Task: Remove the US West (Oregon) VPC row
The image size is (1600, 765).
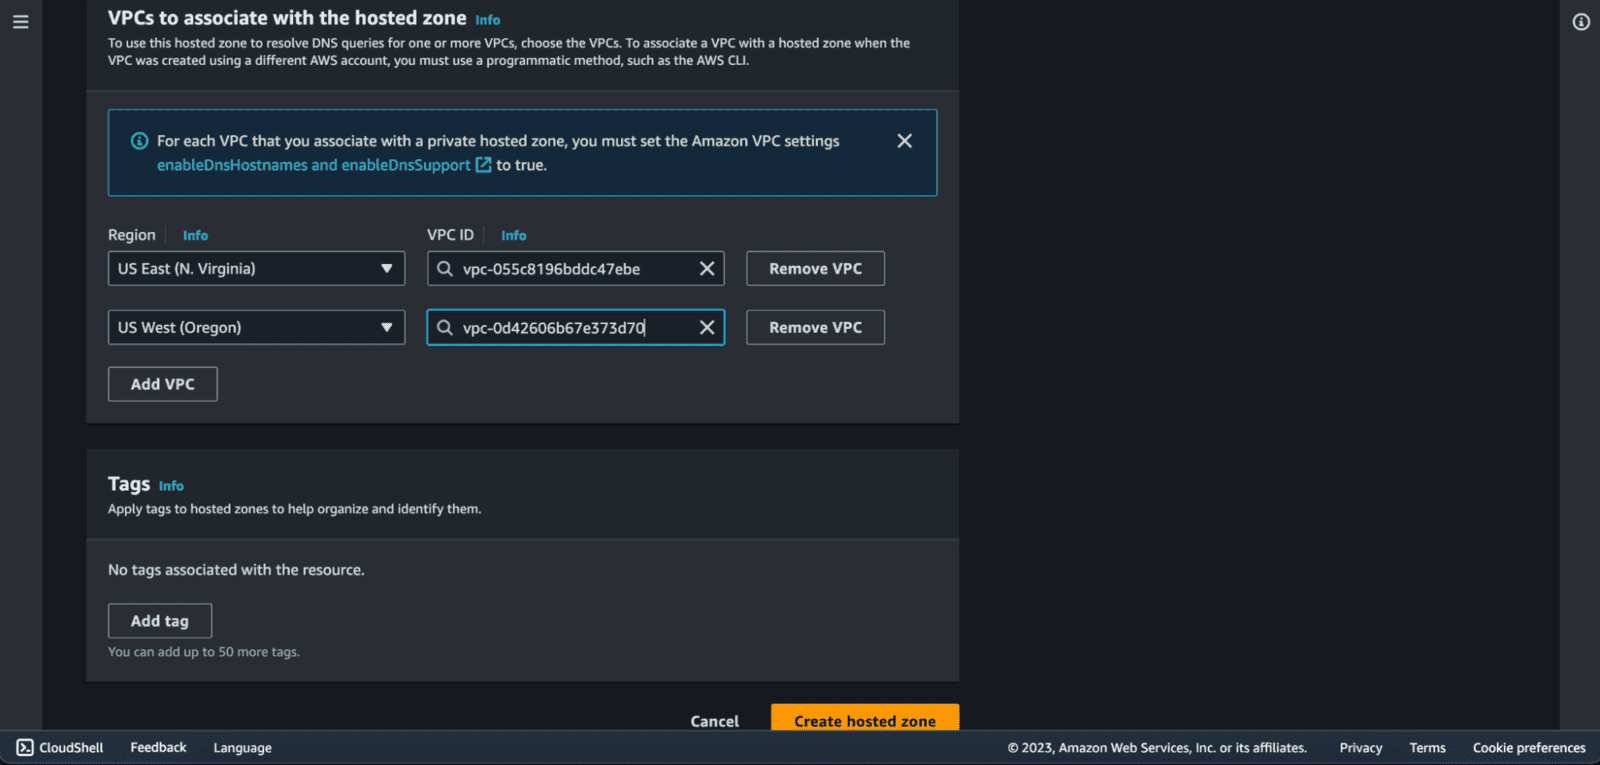Action: point(815,328)
